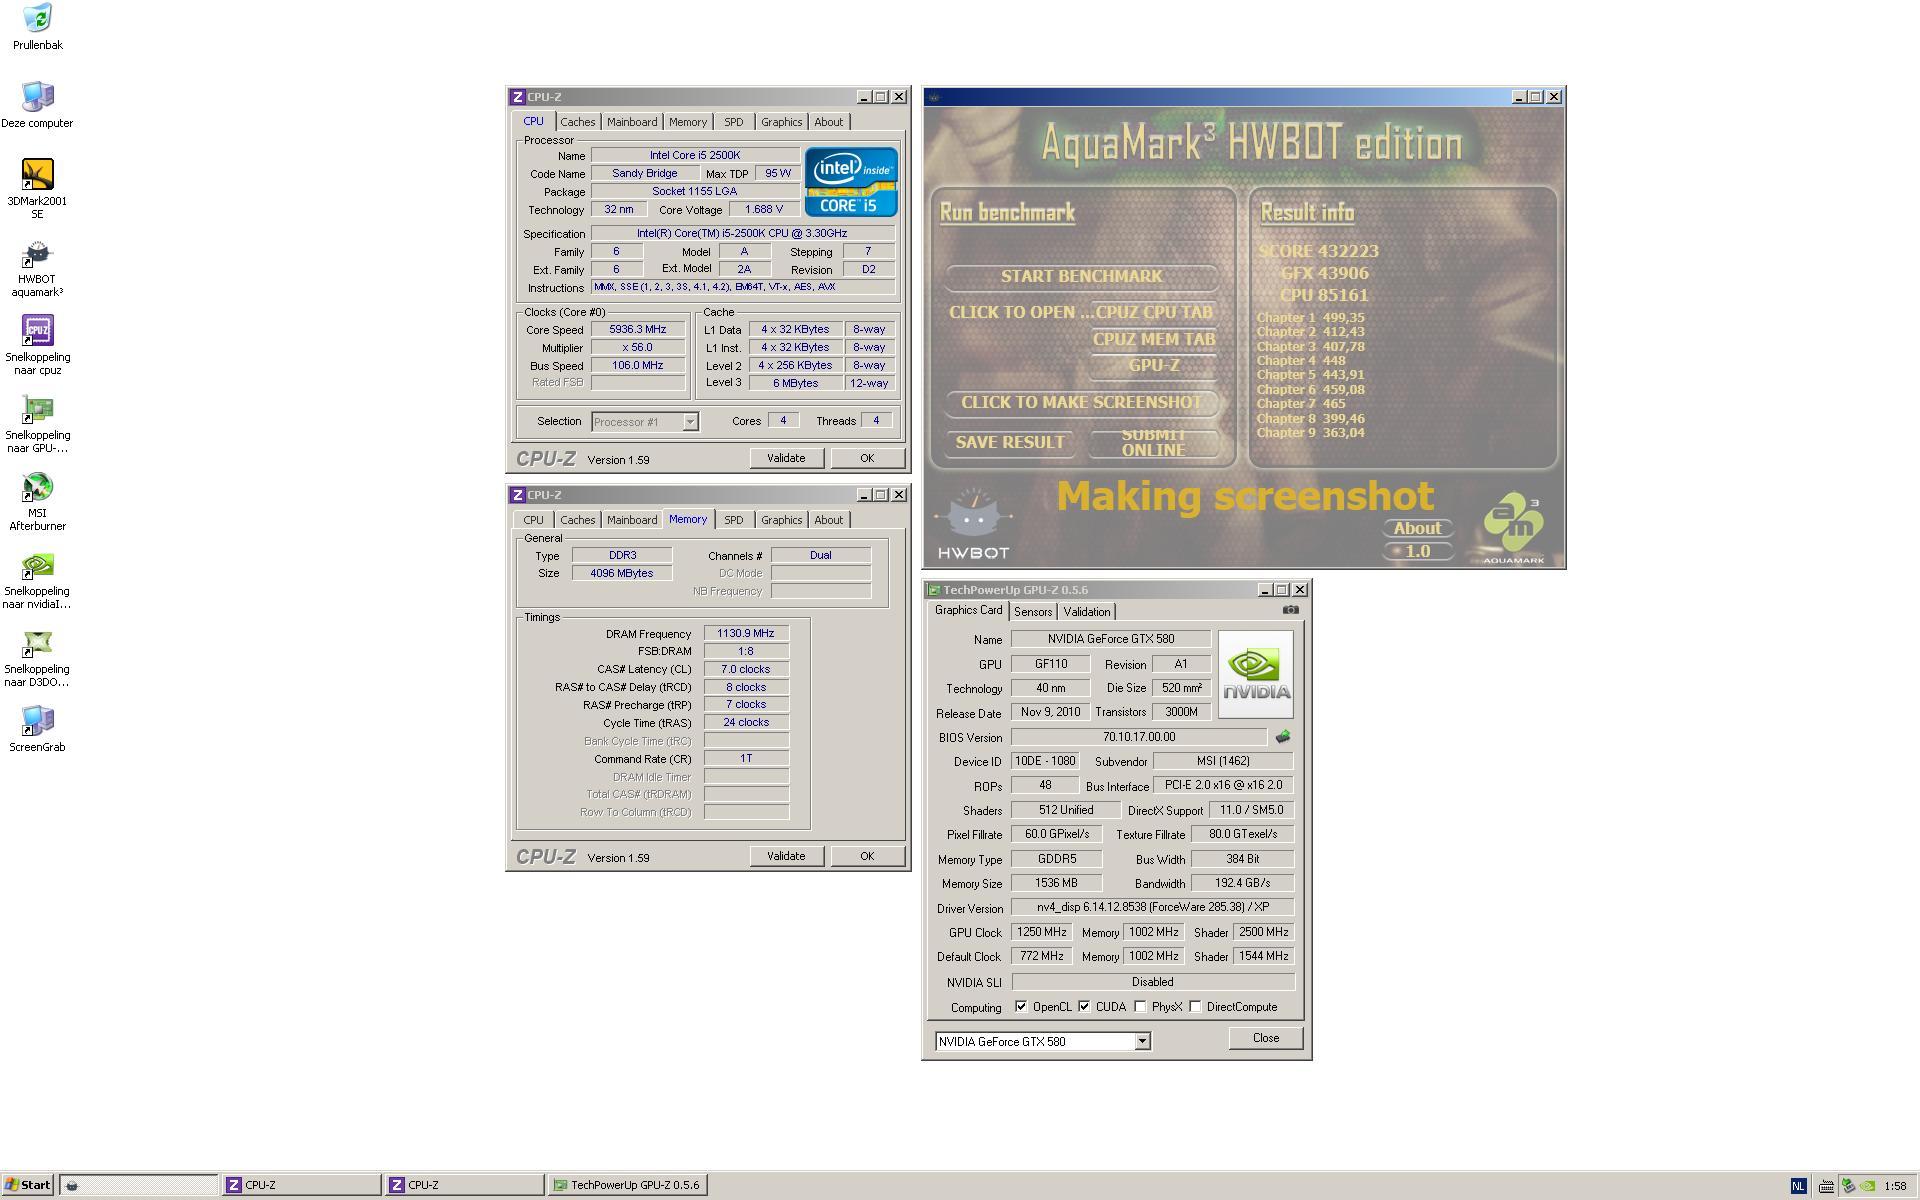Toggle the PhysX checkbox in GPU-Z
The height and width of the screenshot is (1200, 1920).
(x=1140, y=1007)
